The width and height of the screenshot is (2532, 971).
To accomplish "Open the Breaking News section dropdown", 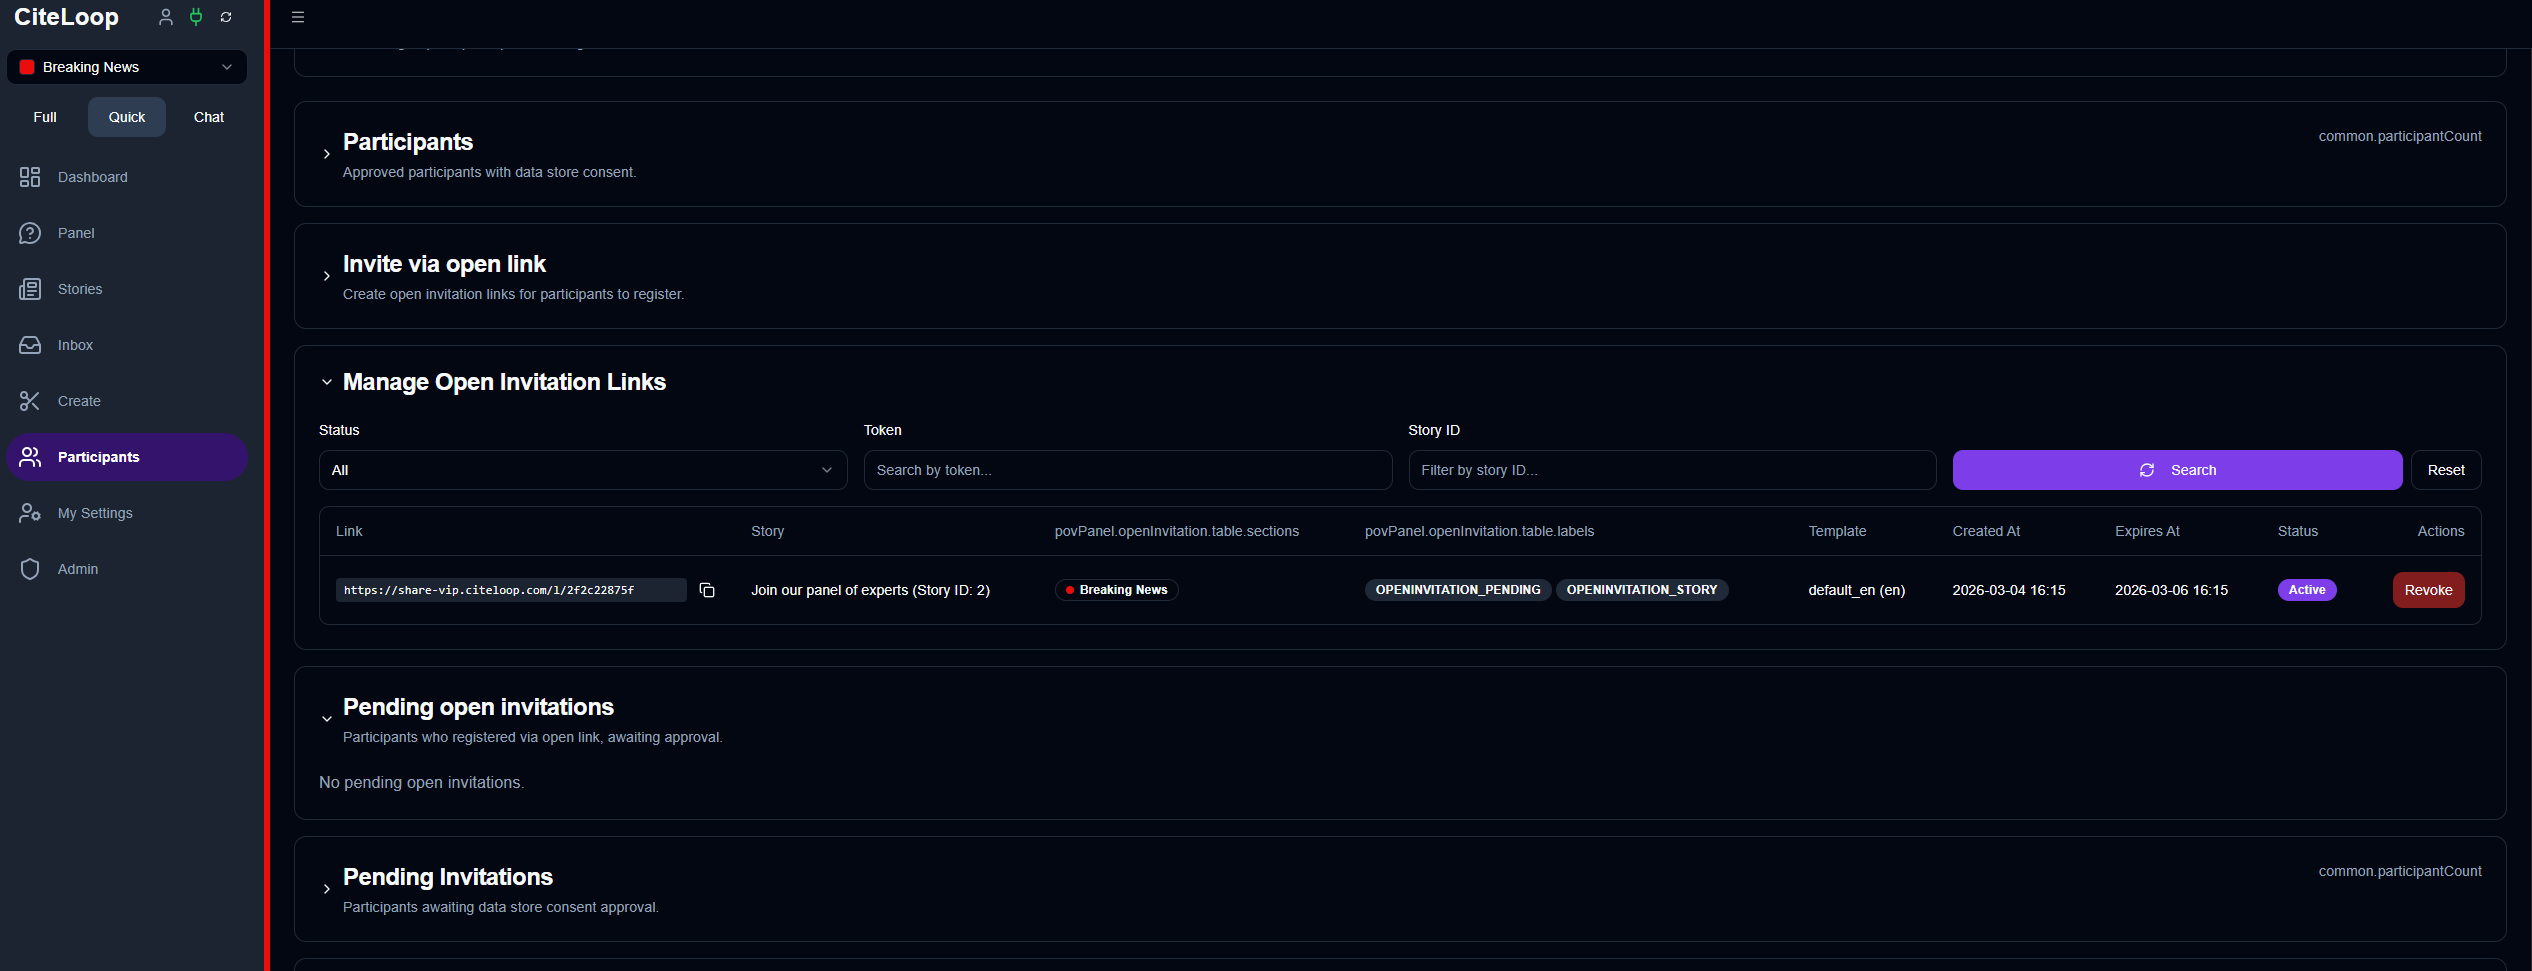I will click(x=127, y=67).
